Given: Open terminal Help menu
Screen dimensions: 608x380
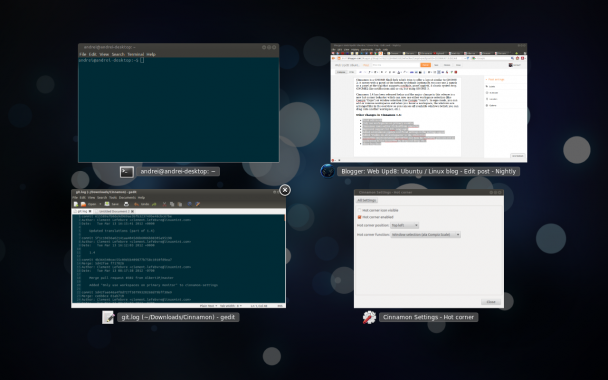Looking at the screenshot, I should click(x=151, y=54).
